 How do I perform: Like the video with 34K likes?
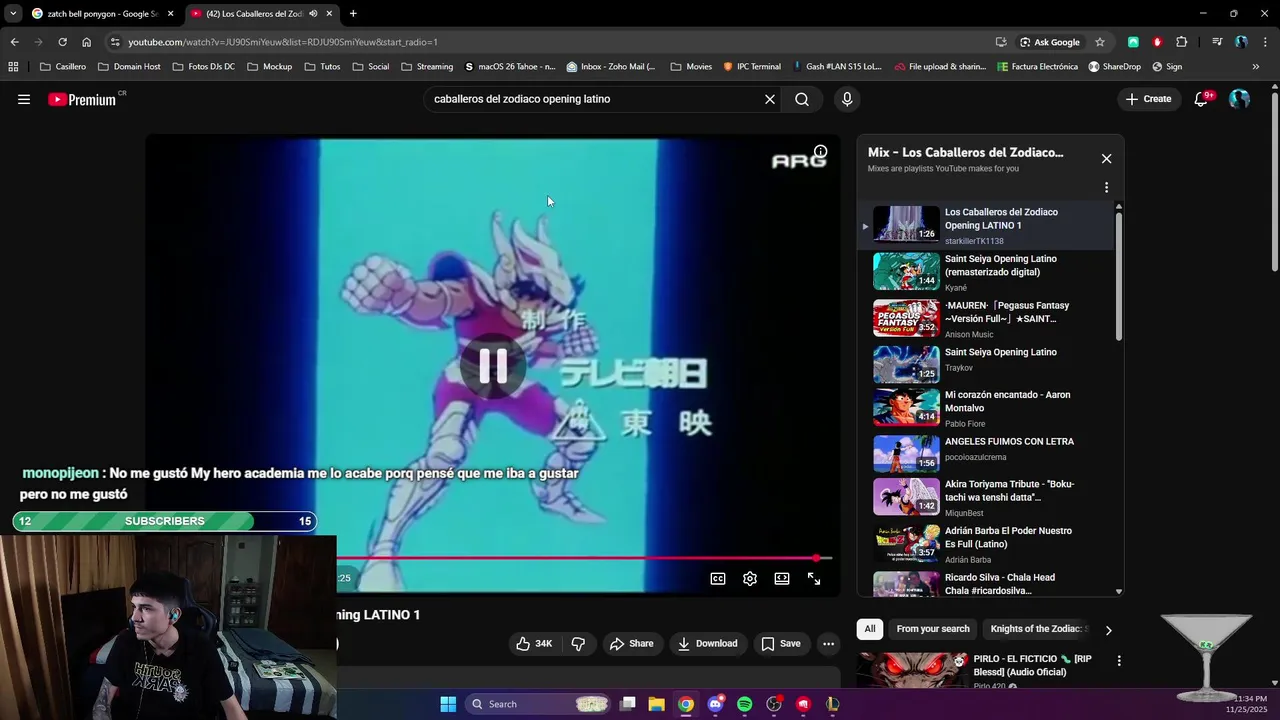pos(535,644)
